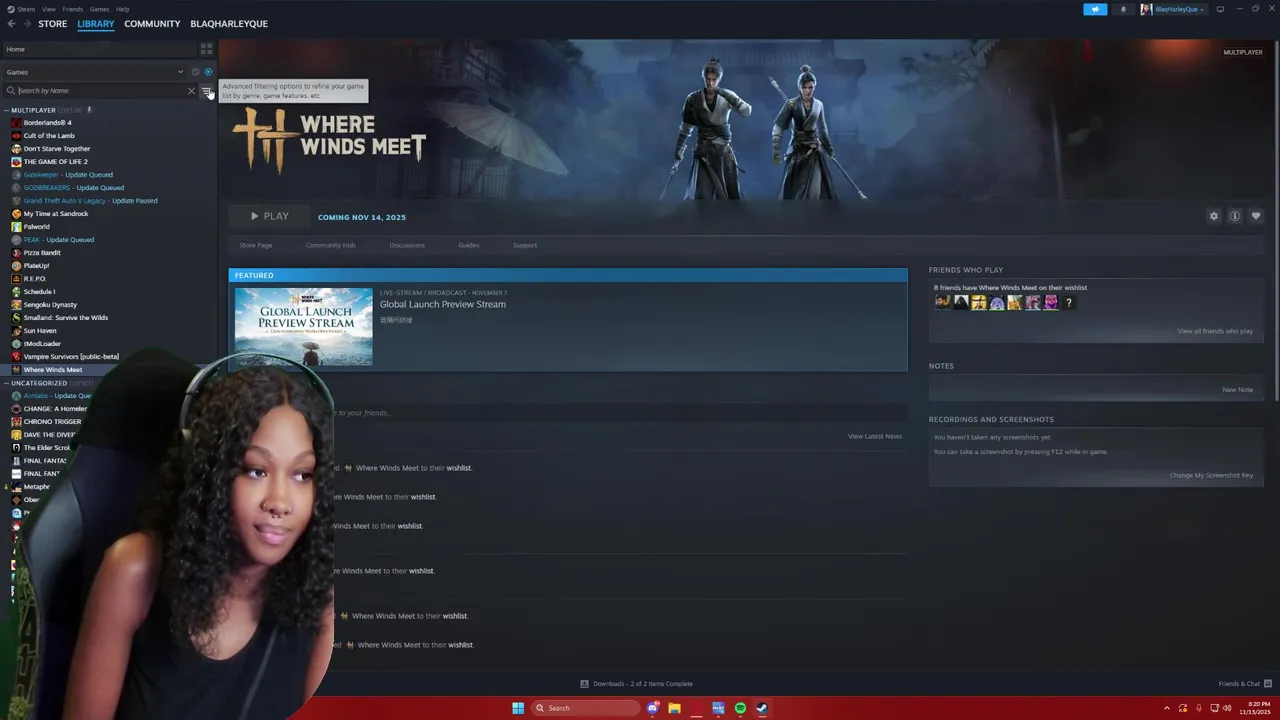Open the BLAQHARLEYQUE profile tab
The height and width of the screenshot is (720, 1280).
[x=229, y=24]
